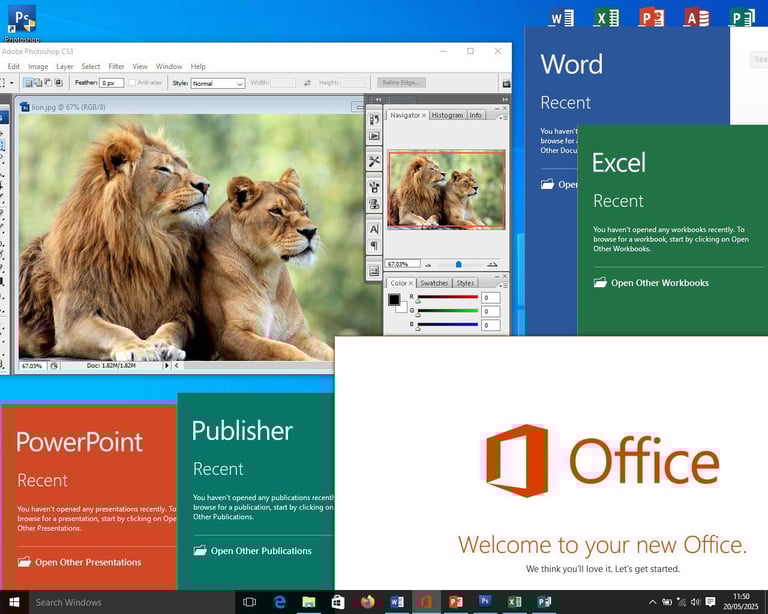Open the History panel icon in Photoshop dock

(x=374, y=119)
